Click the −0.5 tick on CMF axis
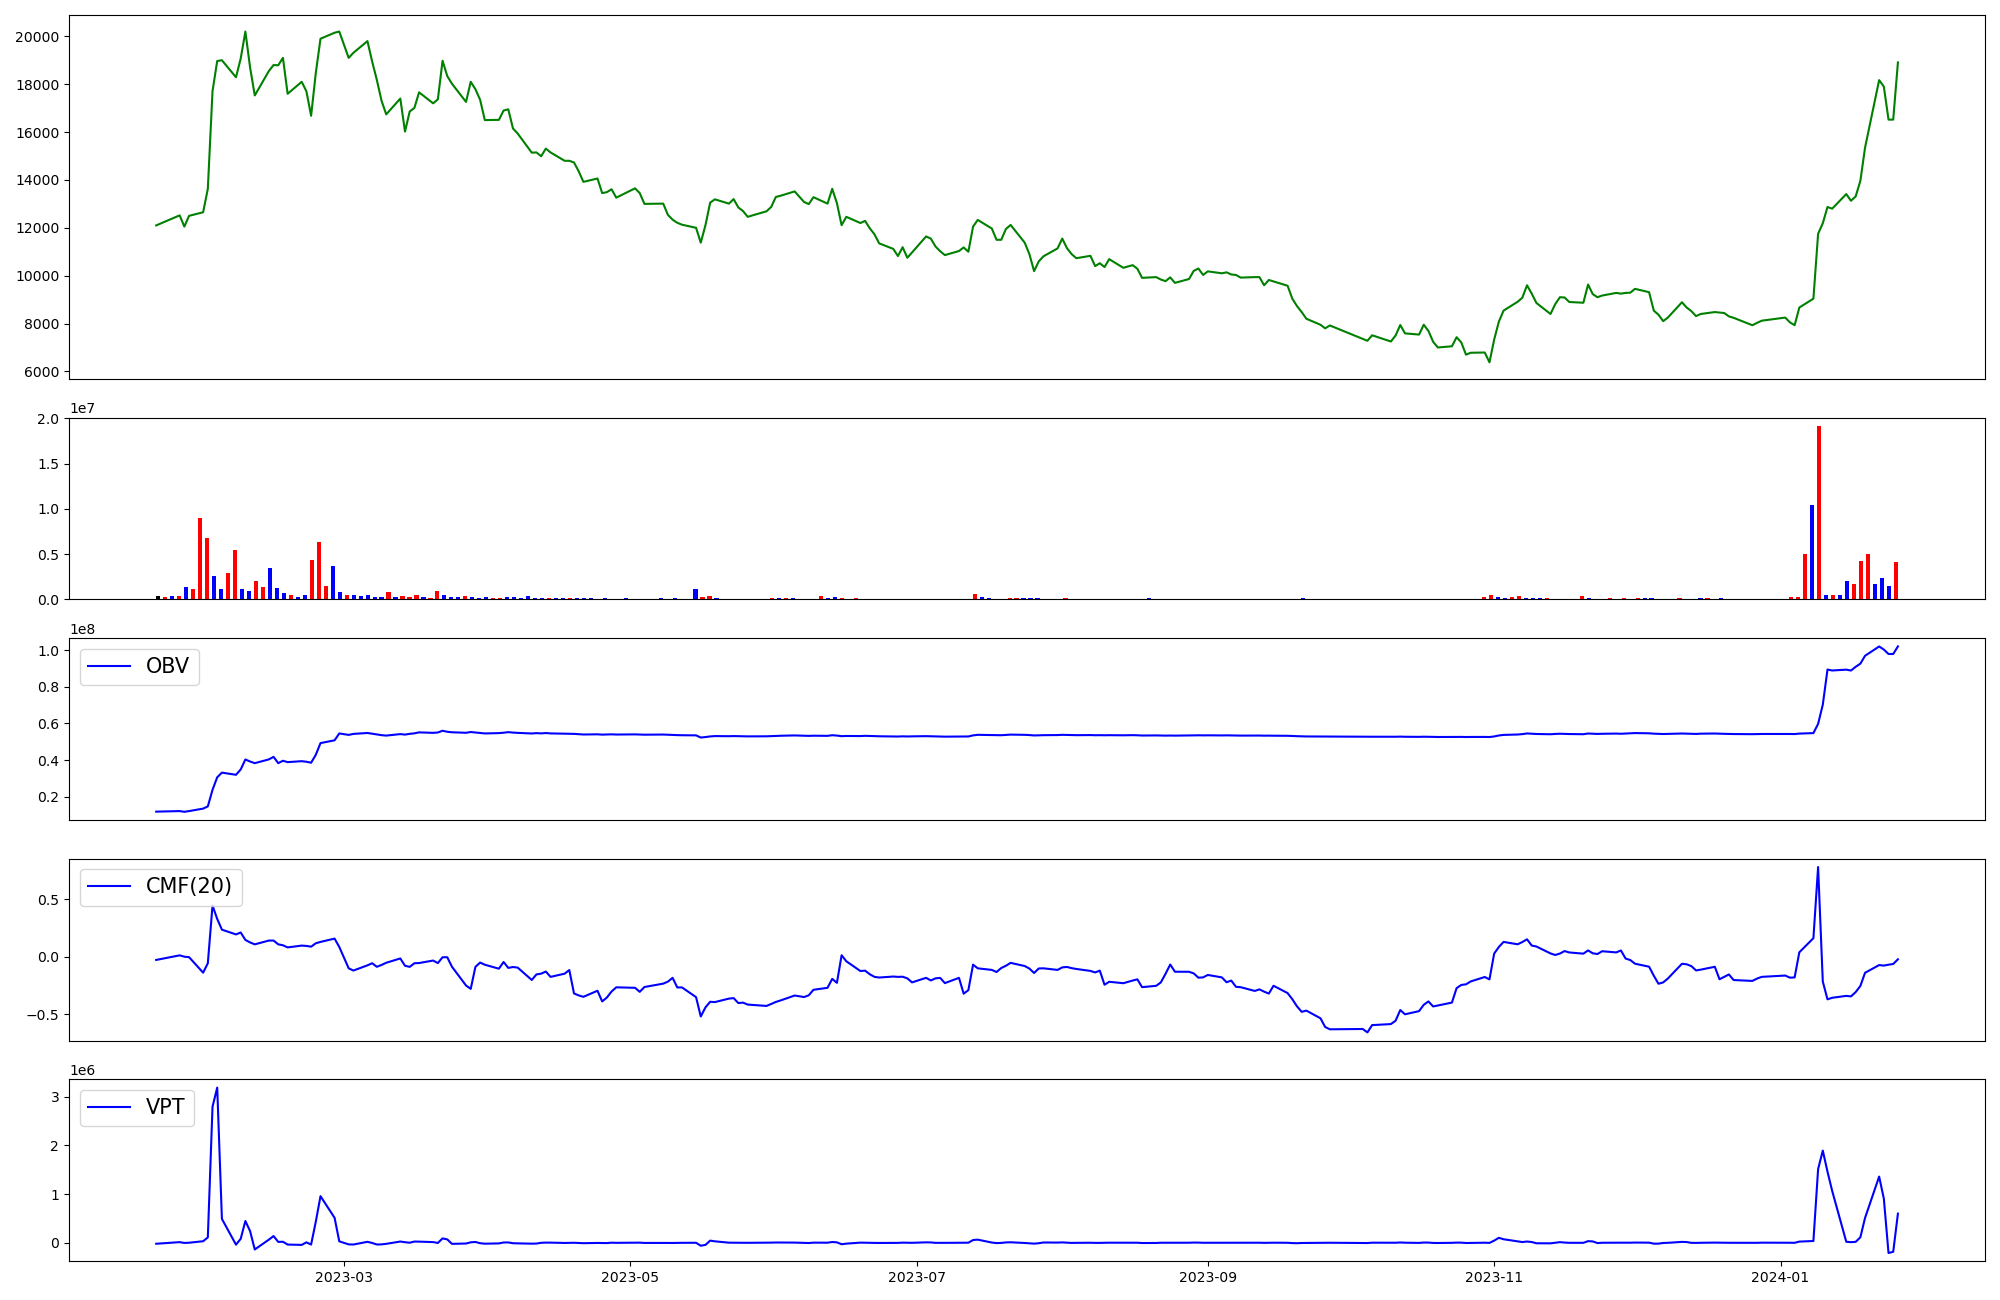The image size is (2000, 1300). 41,1015
